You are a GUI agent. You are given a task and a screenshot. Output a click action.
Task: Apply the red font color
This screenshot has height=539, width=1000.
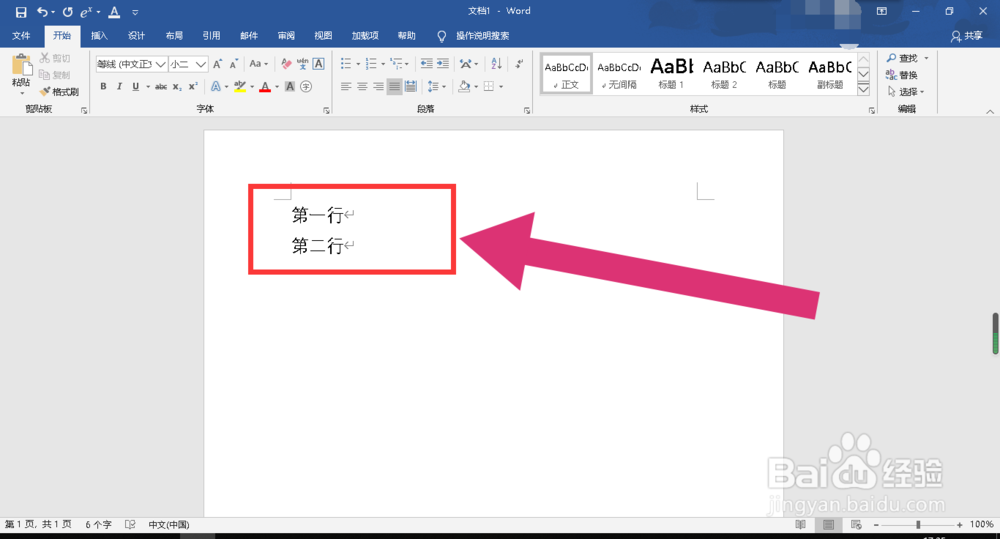point(265,87)
